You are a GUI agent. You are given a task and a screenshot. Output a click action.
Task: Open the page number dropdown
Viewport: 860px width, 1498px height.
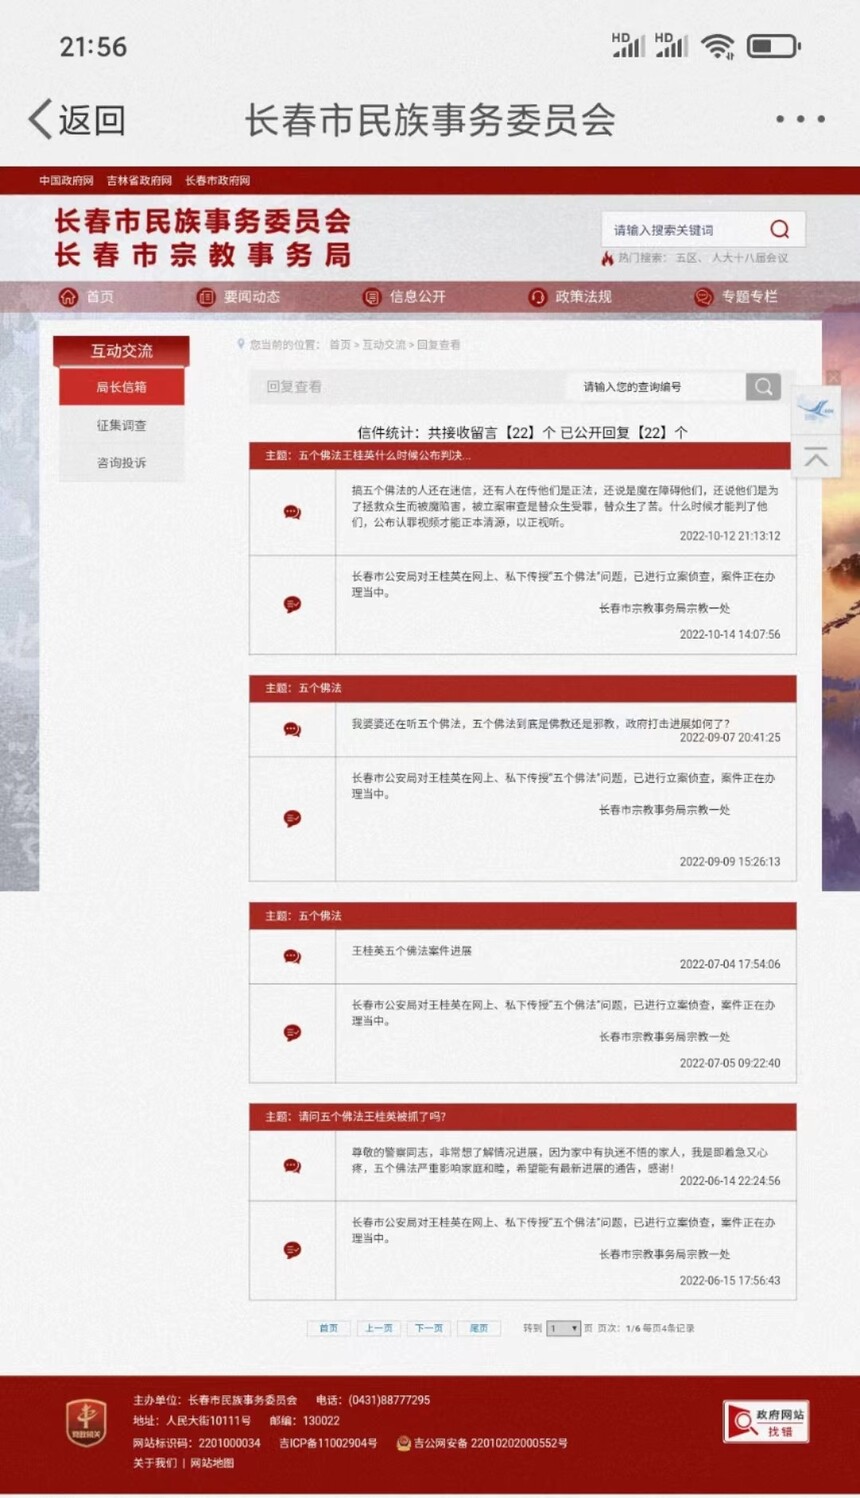click(563, 1328)
